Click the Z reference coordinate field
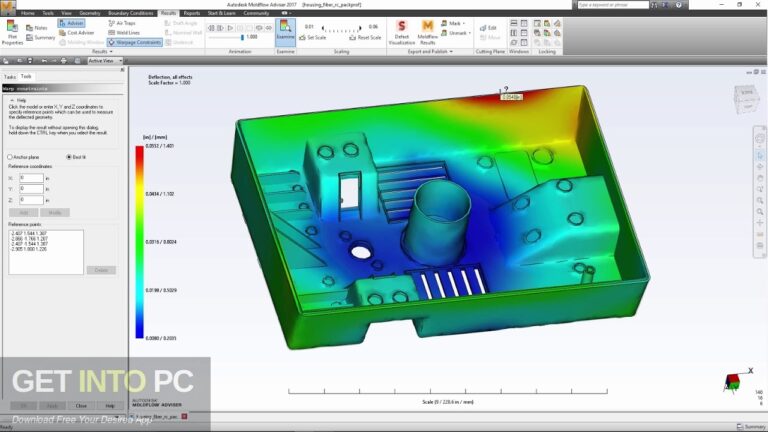 [x=31, y=200]
